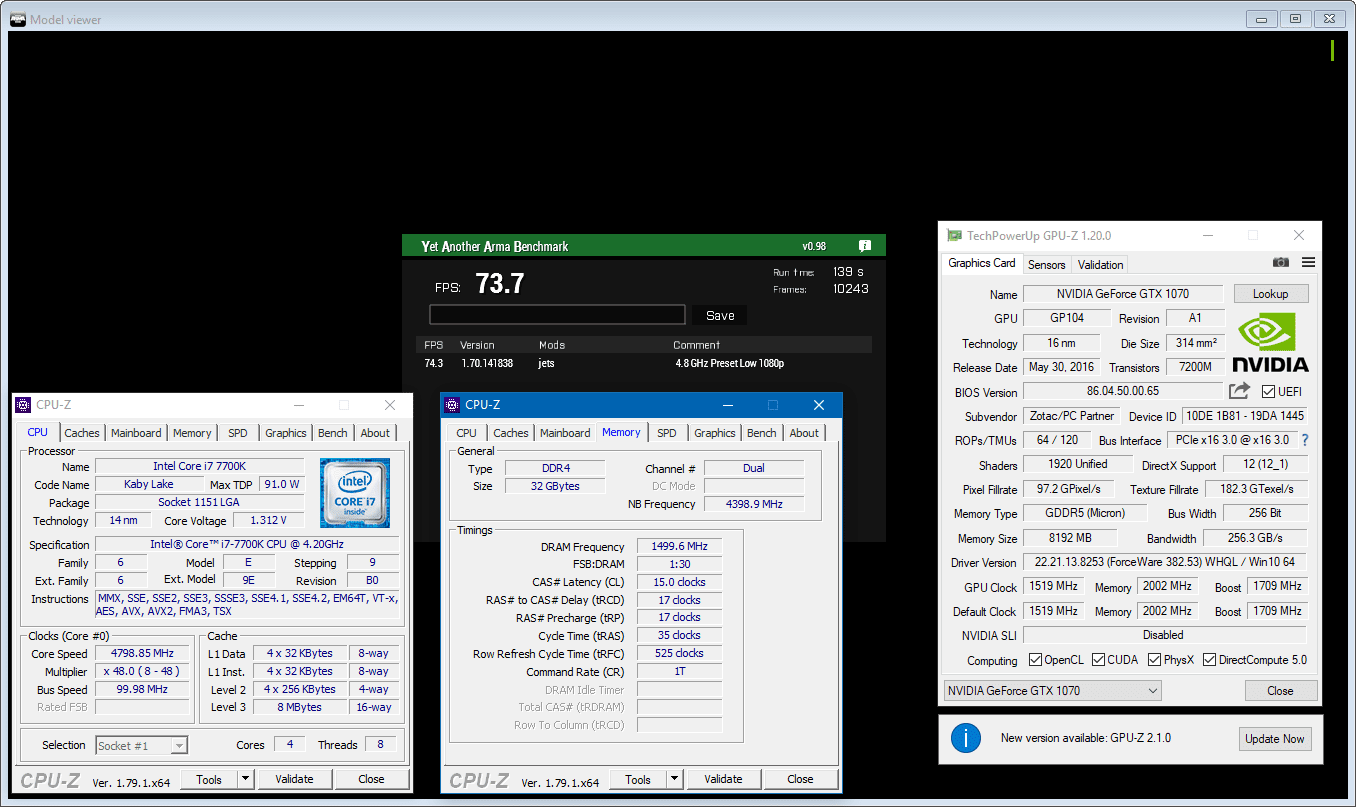Screen dimensions: 1356x807
Task: Click the Memory CPU-Z window title icon
Action: [452, 405]
